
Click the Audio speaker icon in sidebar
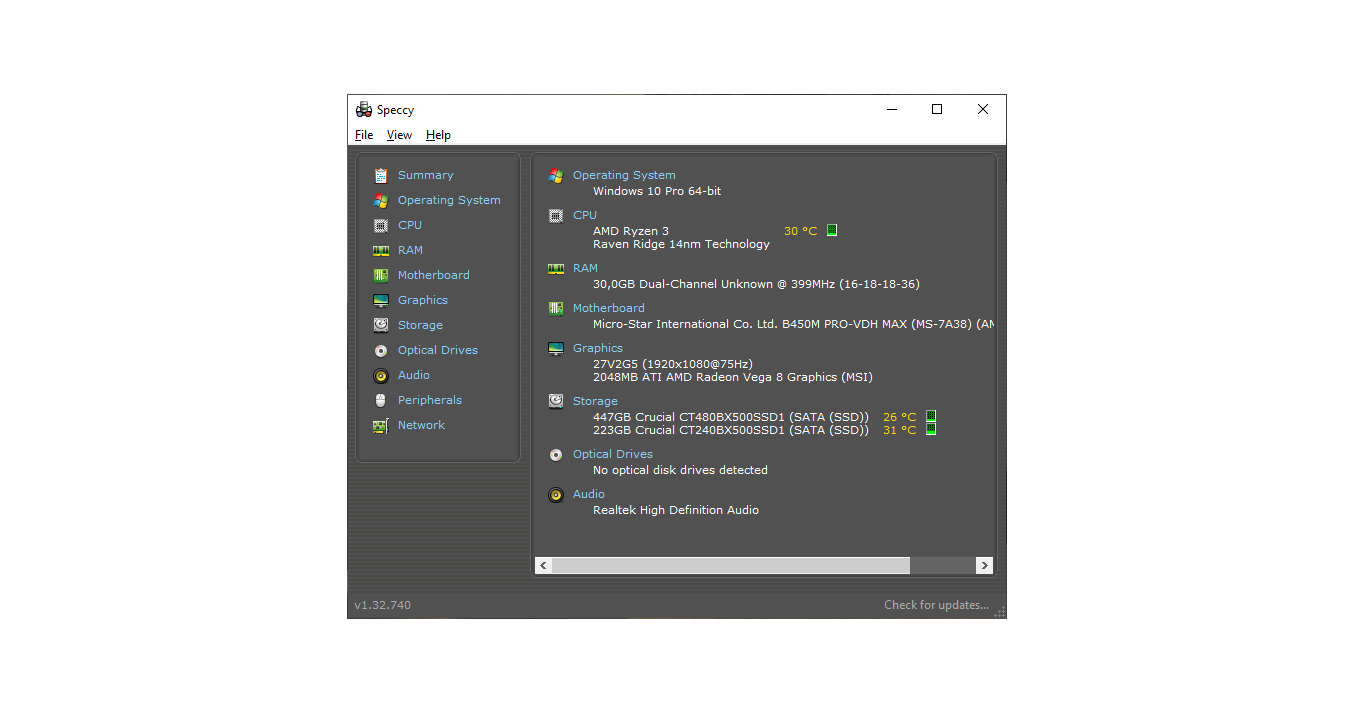[x=380, y=375]
